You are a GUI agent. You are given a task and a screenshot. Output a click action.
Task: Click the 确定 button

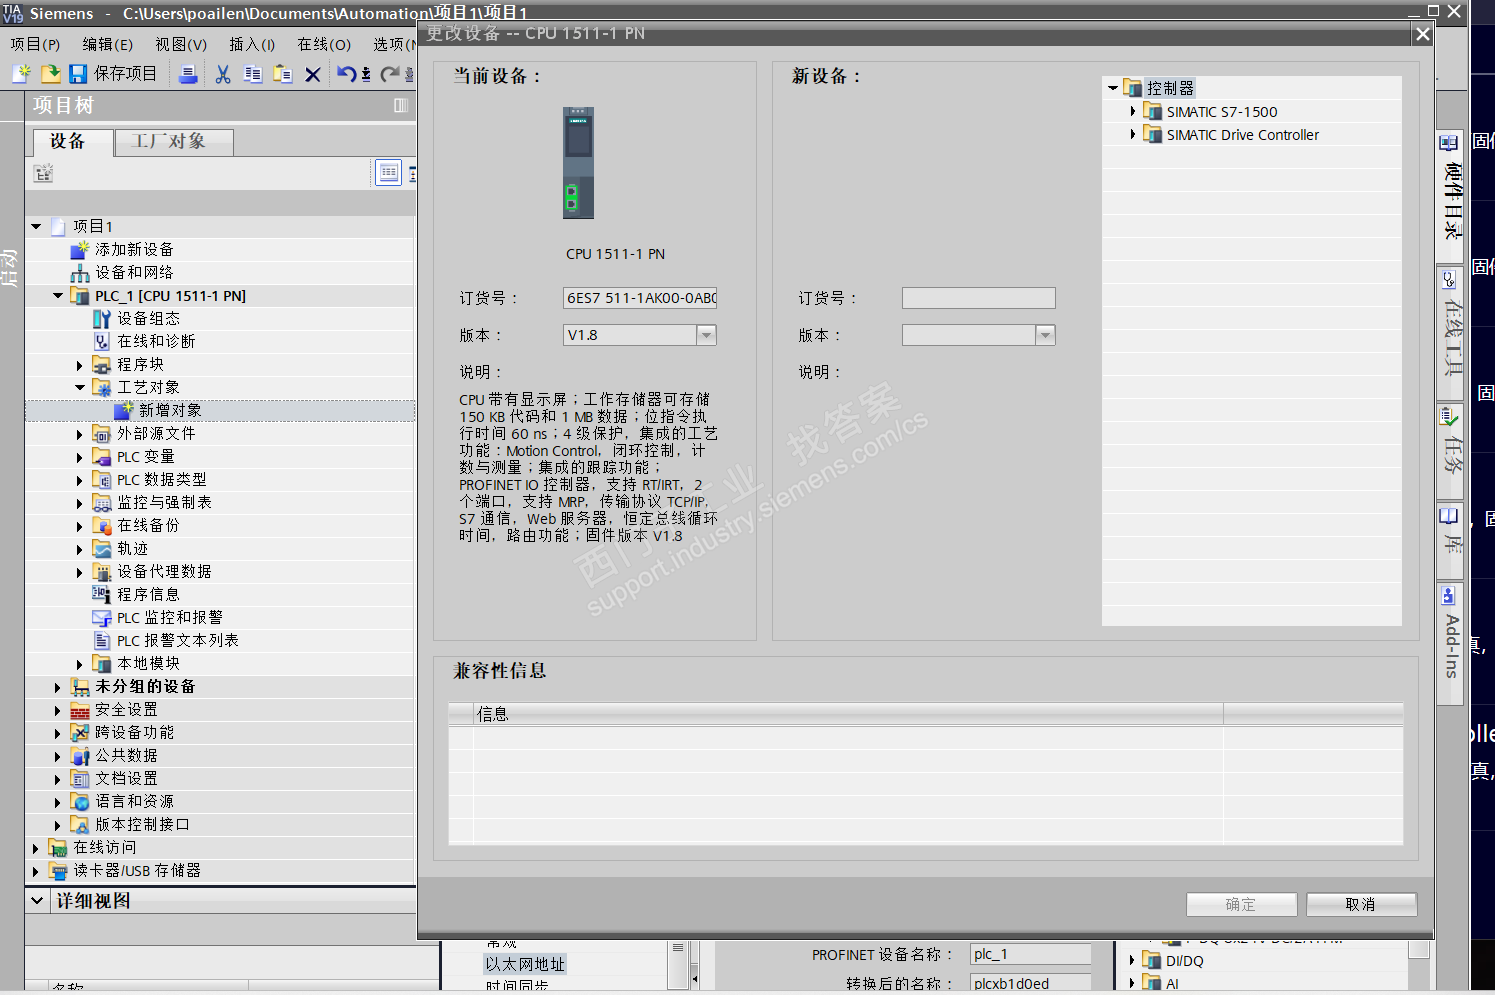(x=1241, y=904)
